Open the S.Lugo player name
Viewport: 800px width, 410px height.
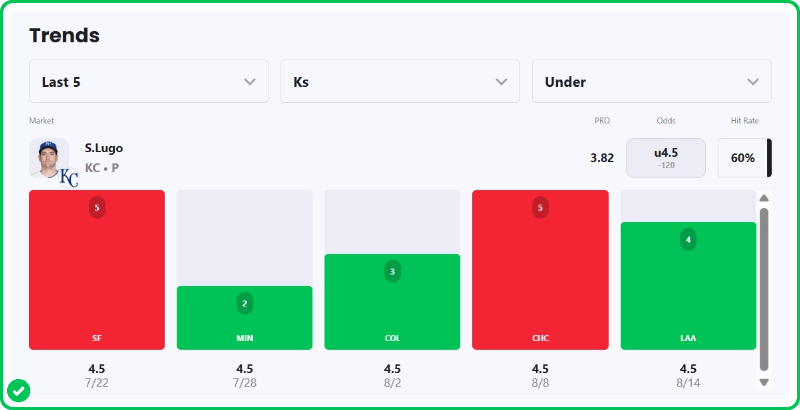(104, 148)
